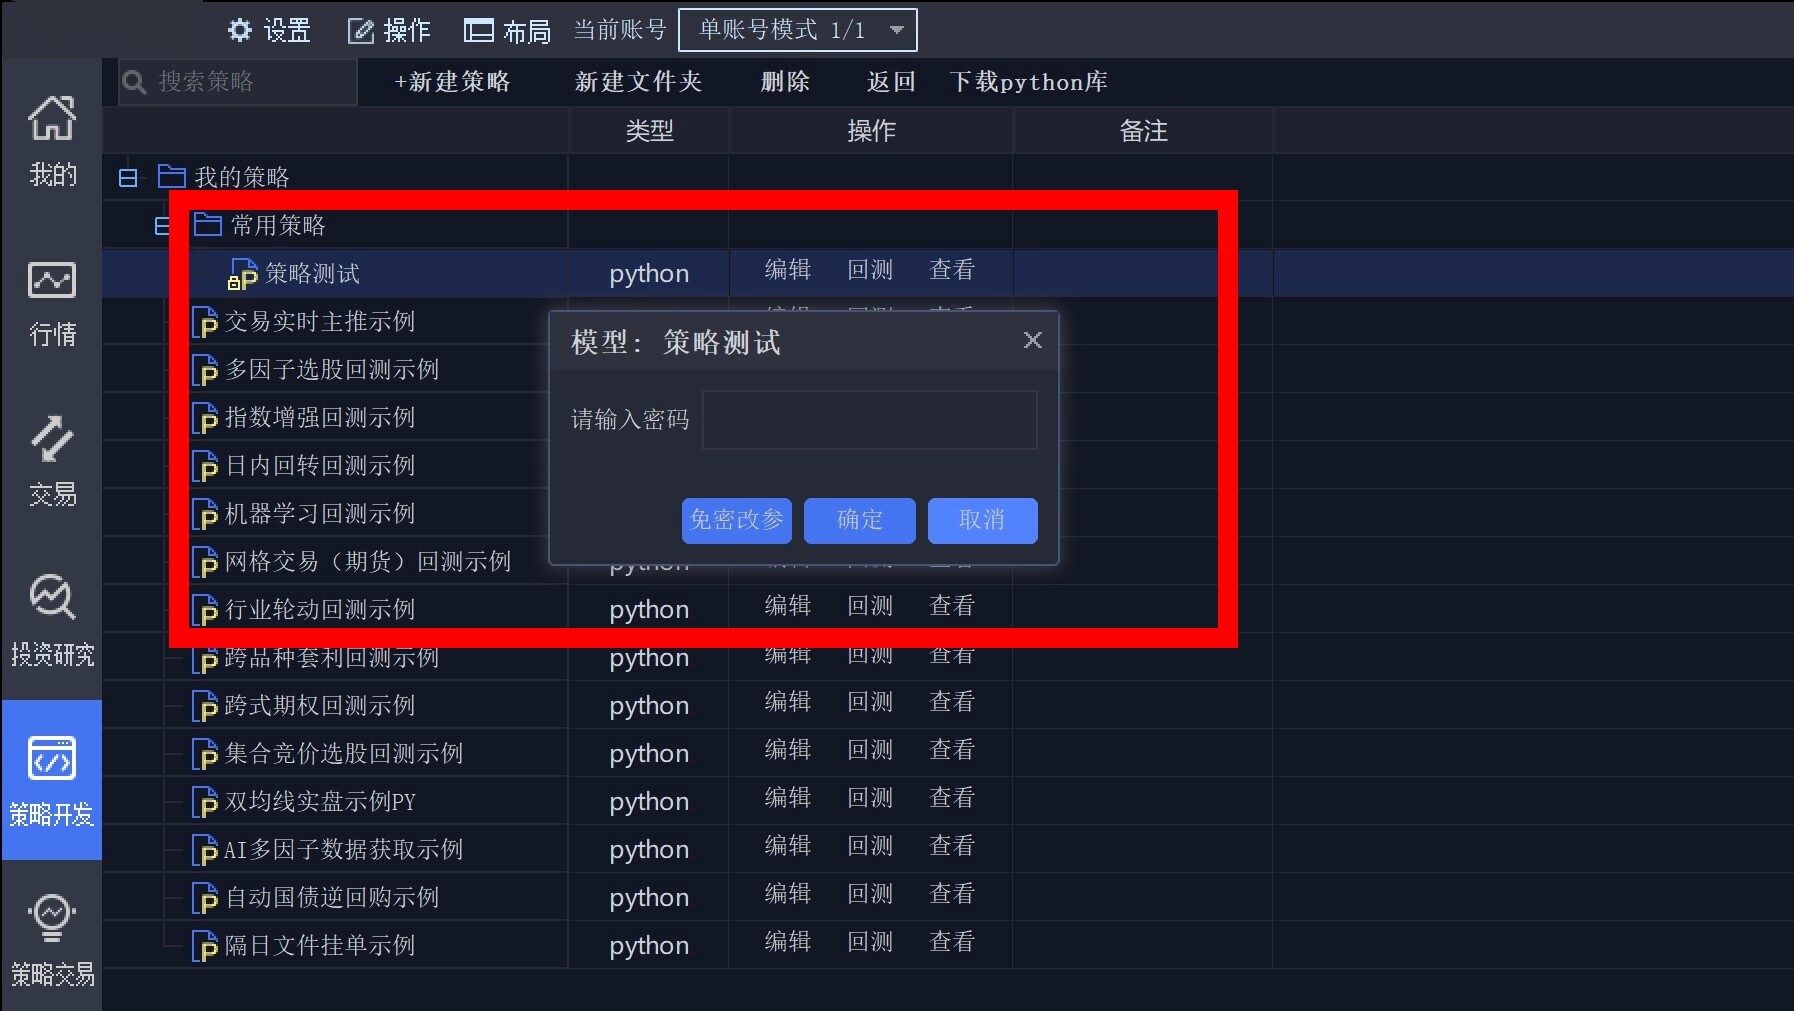This screenshot has height=1011, width=1794.
Task: Click the 布局 layout icon
Action: pos(479,30)
